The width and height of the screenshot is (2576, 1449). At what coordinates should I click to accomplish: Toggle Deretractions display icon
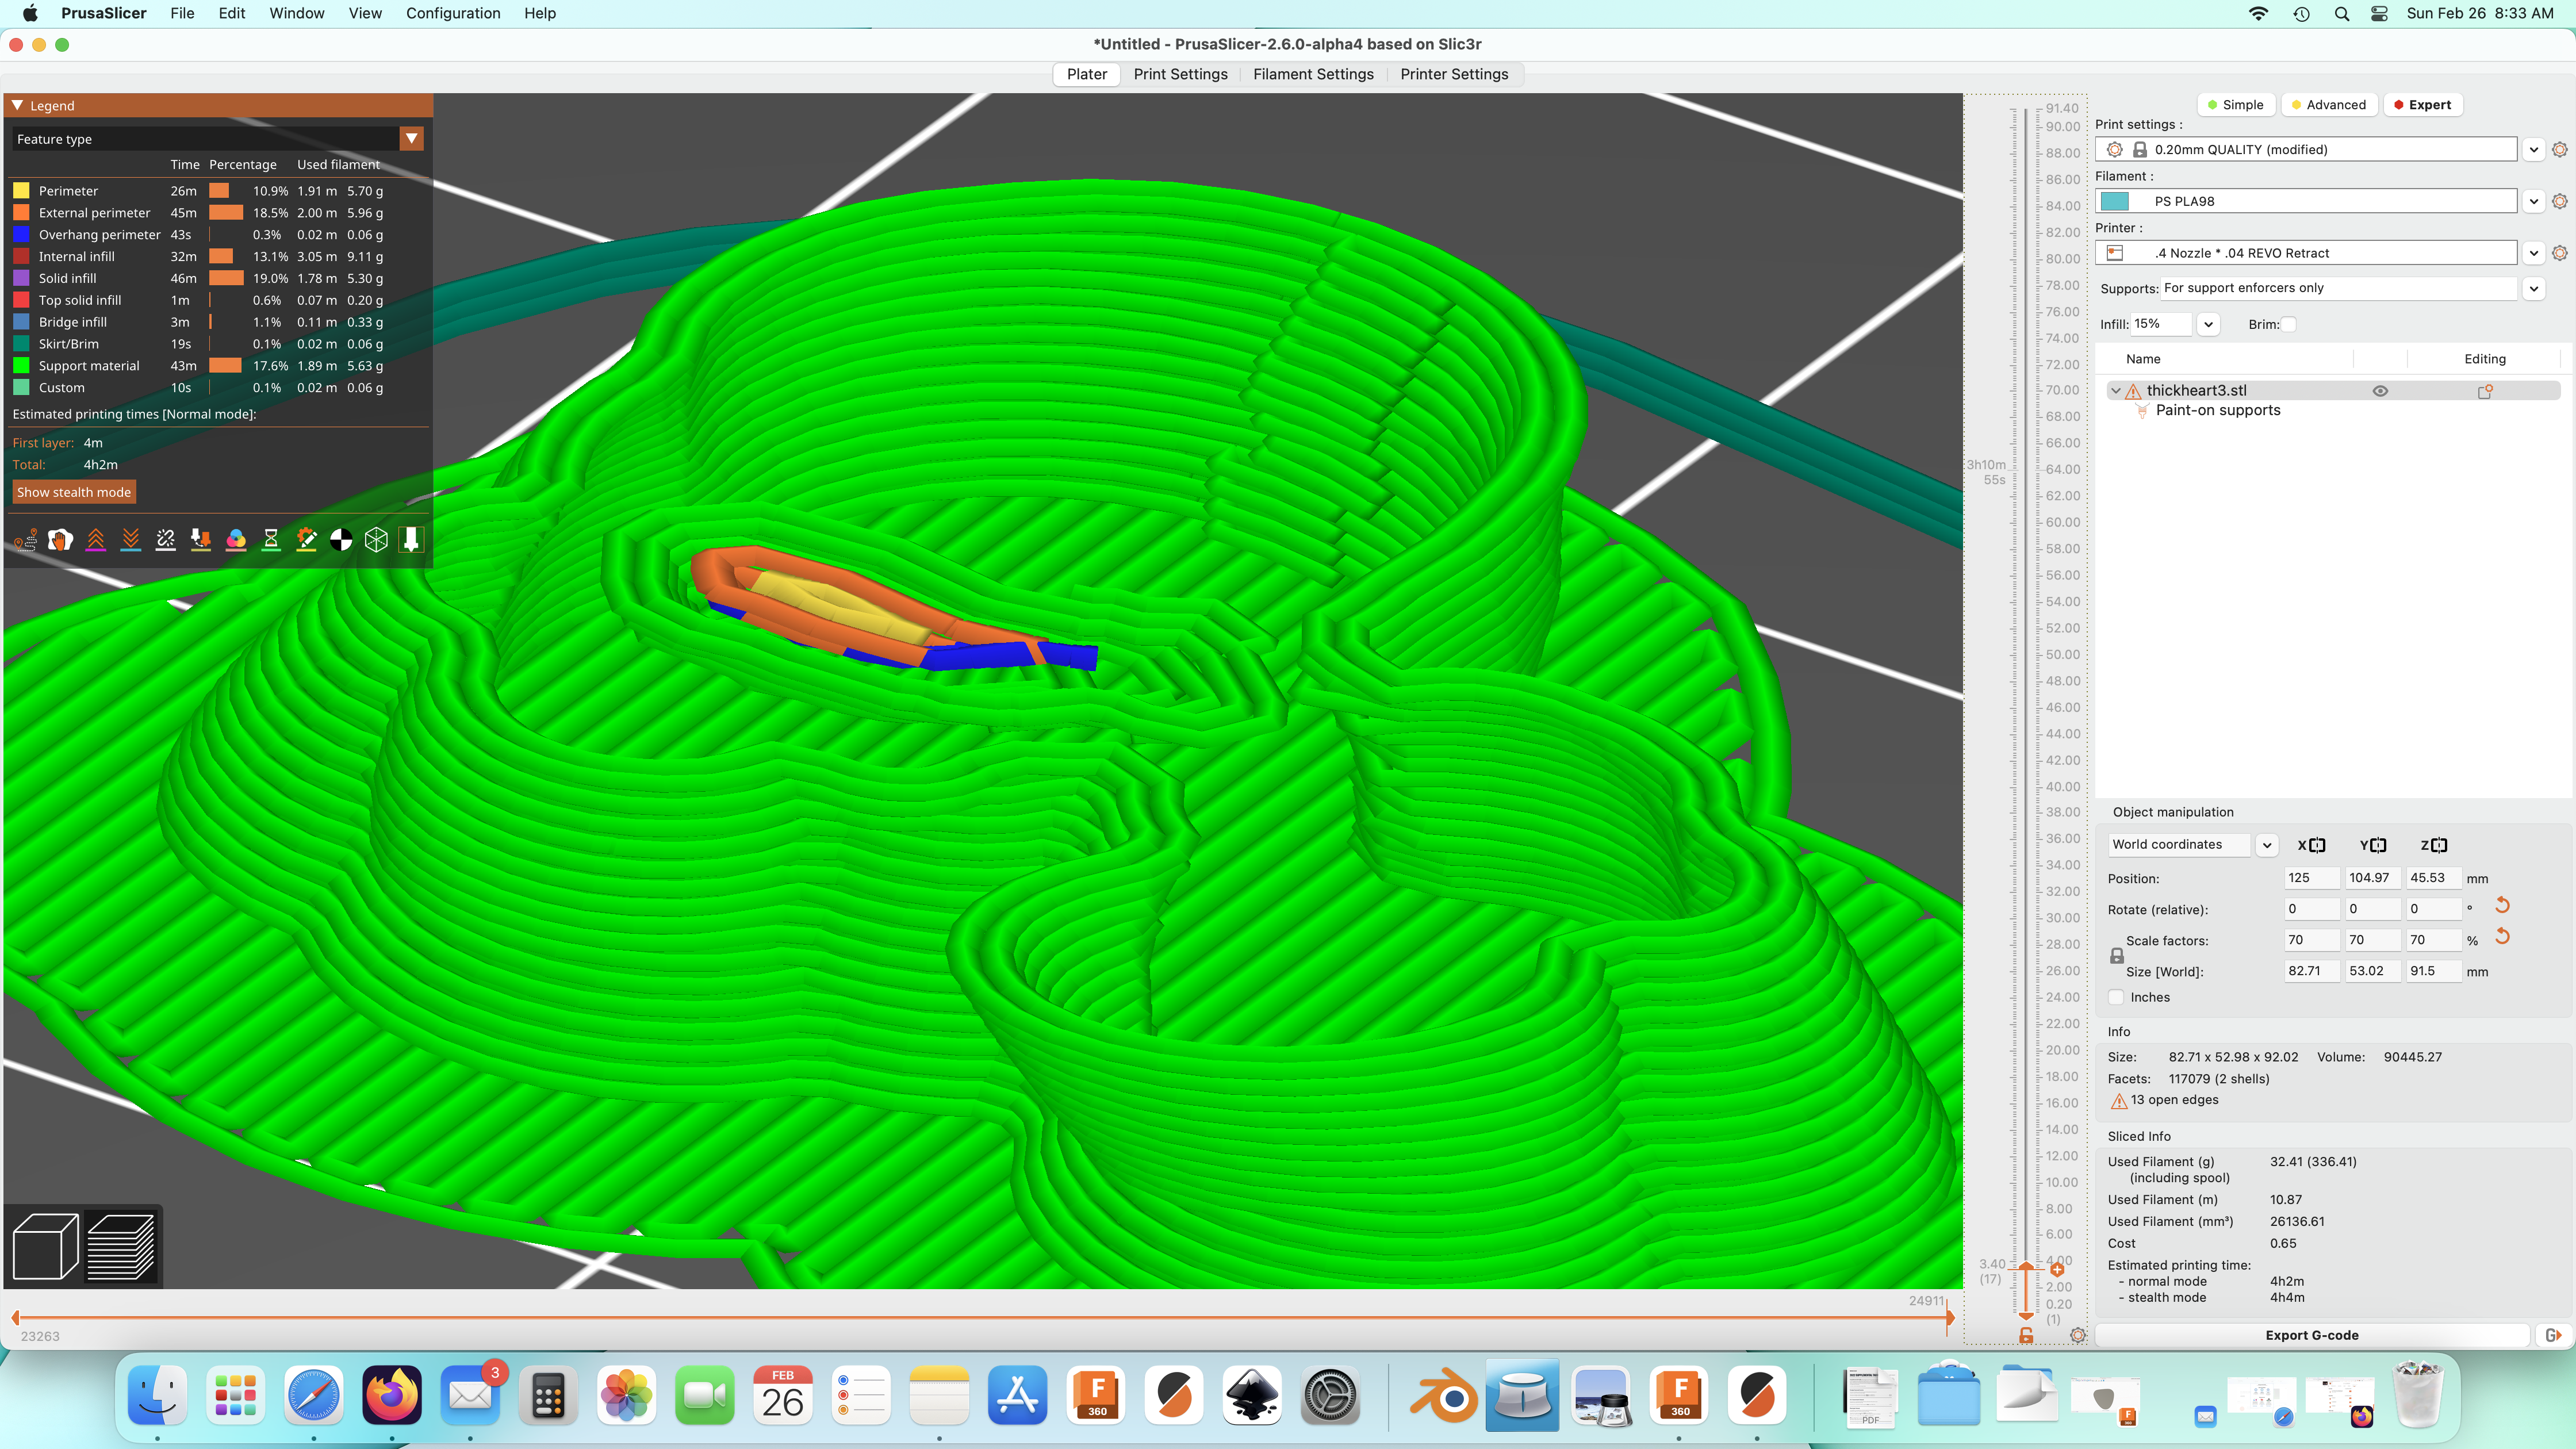[131, 540]
